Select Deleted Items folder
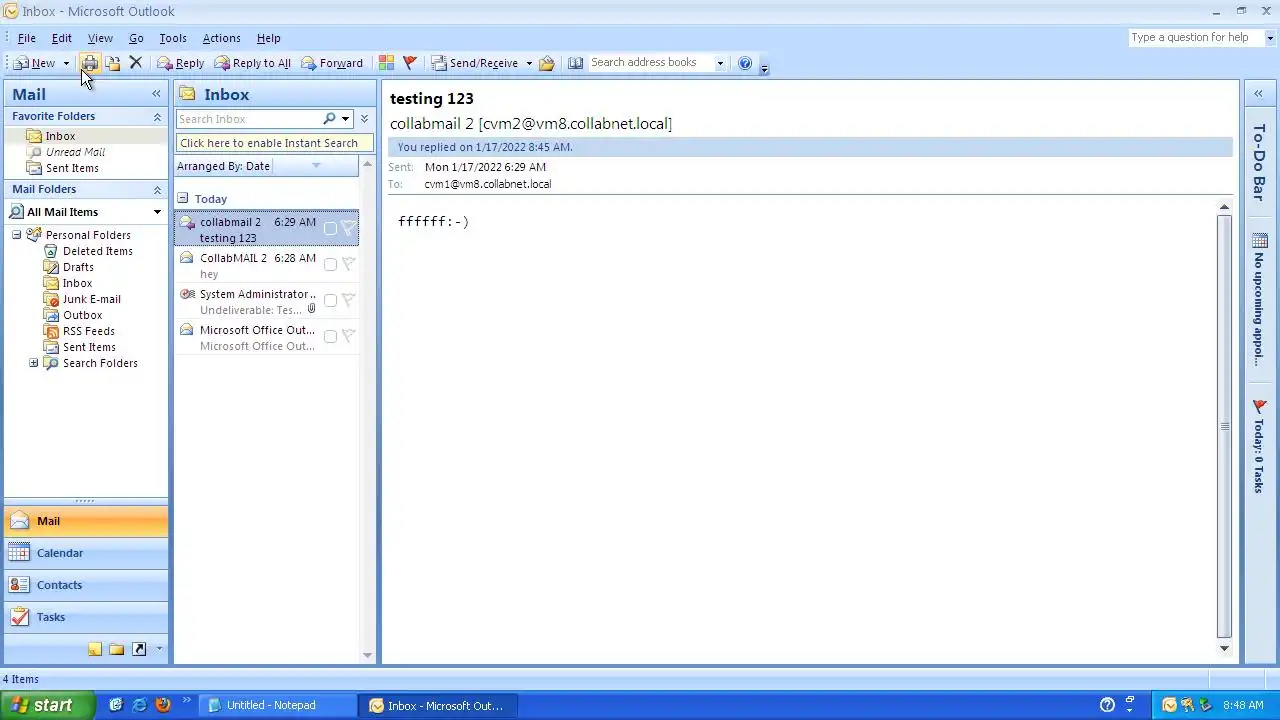This screenshot has height=720, width=1280. pyautogui.click(x=97, y=251)
